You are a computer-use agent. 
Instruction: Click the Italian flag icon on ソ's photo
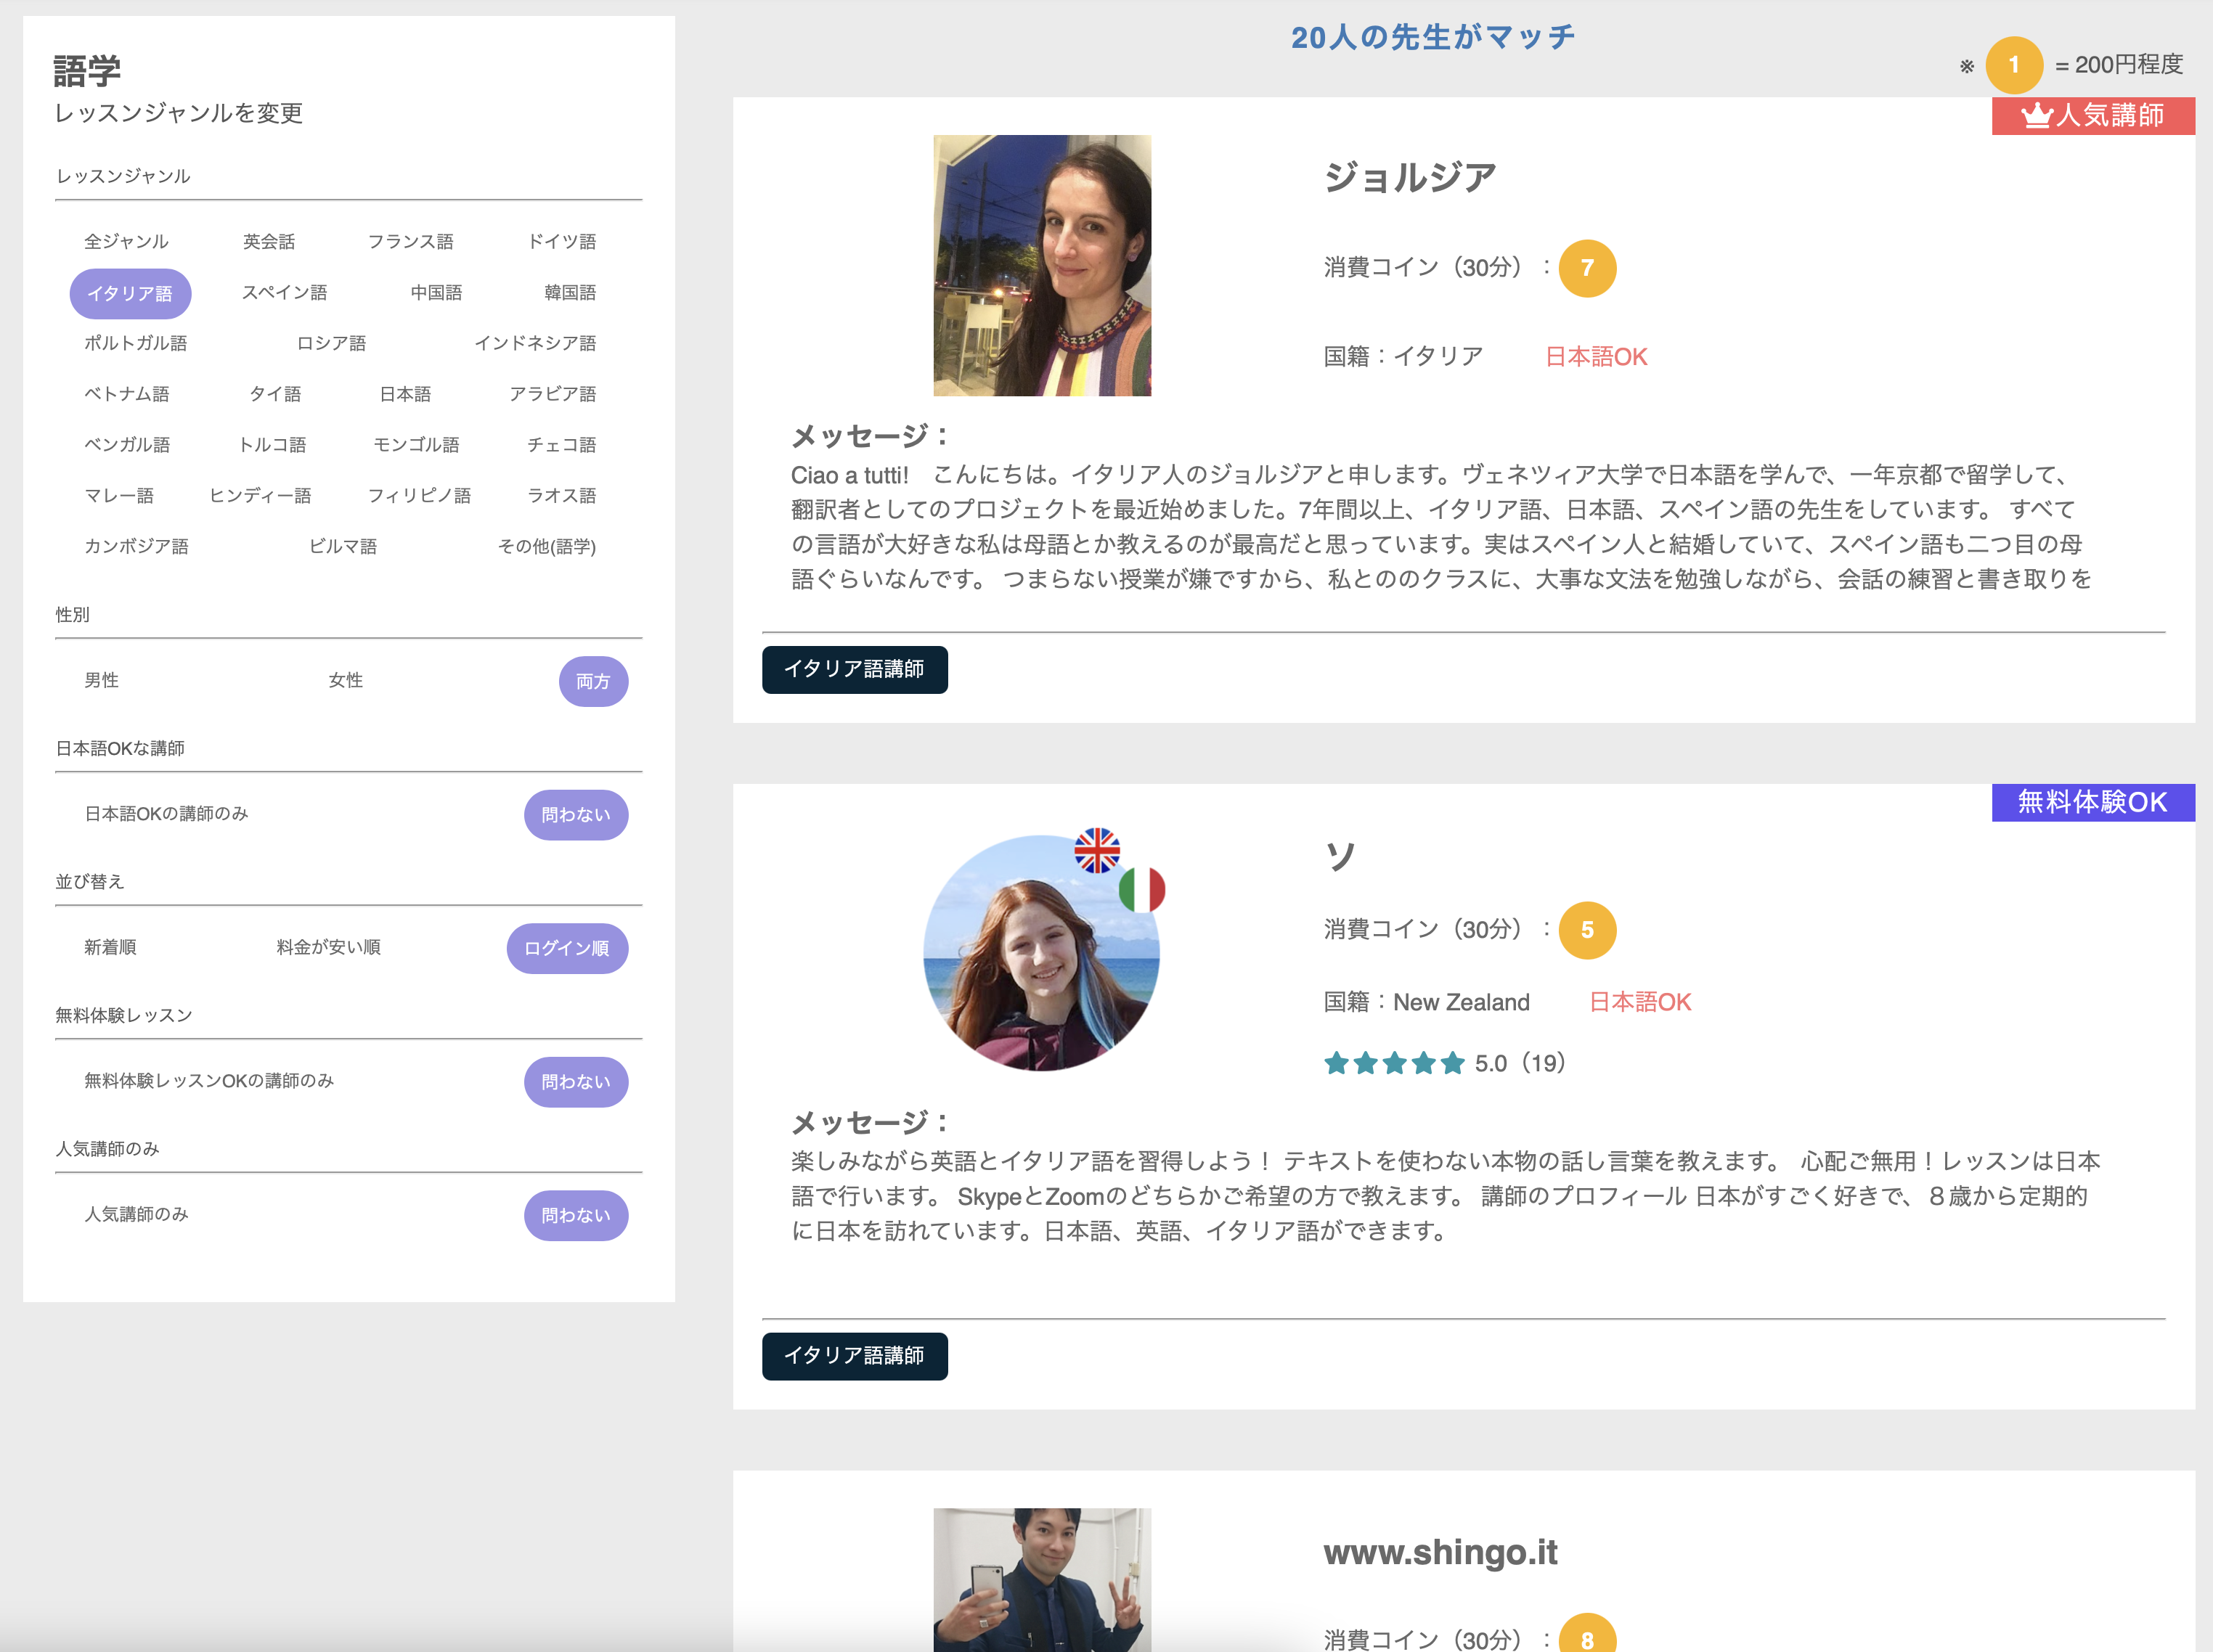(1142, 889)
